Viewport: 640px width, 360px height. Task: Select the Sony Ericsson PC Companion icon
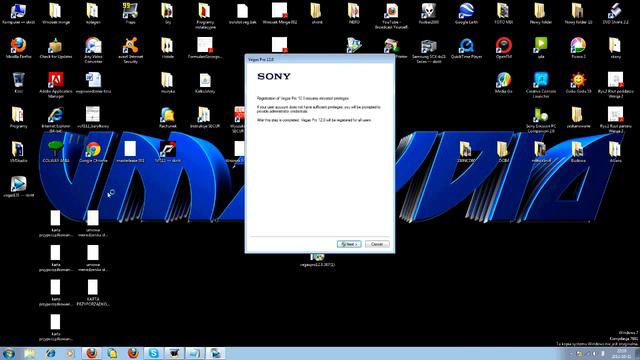pyautogui.click(x=540, y=119)
